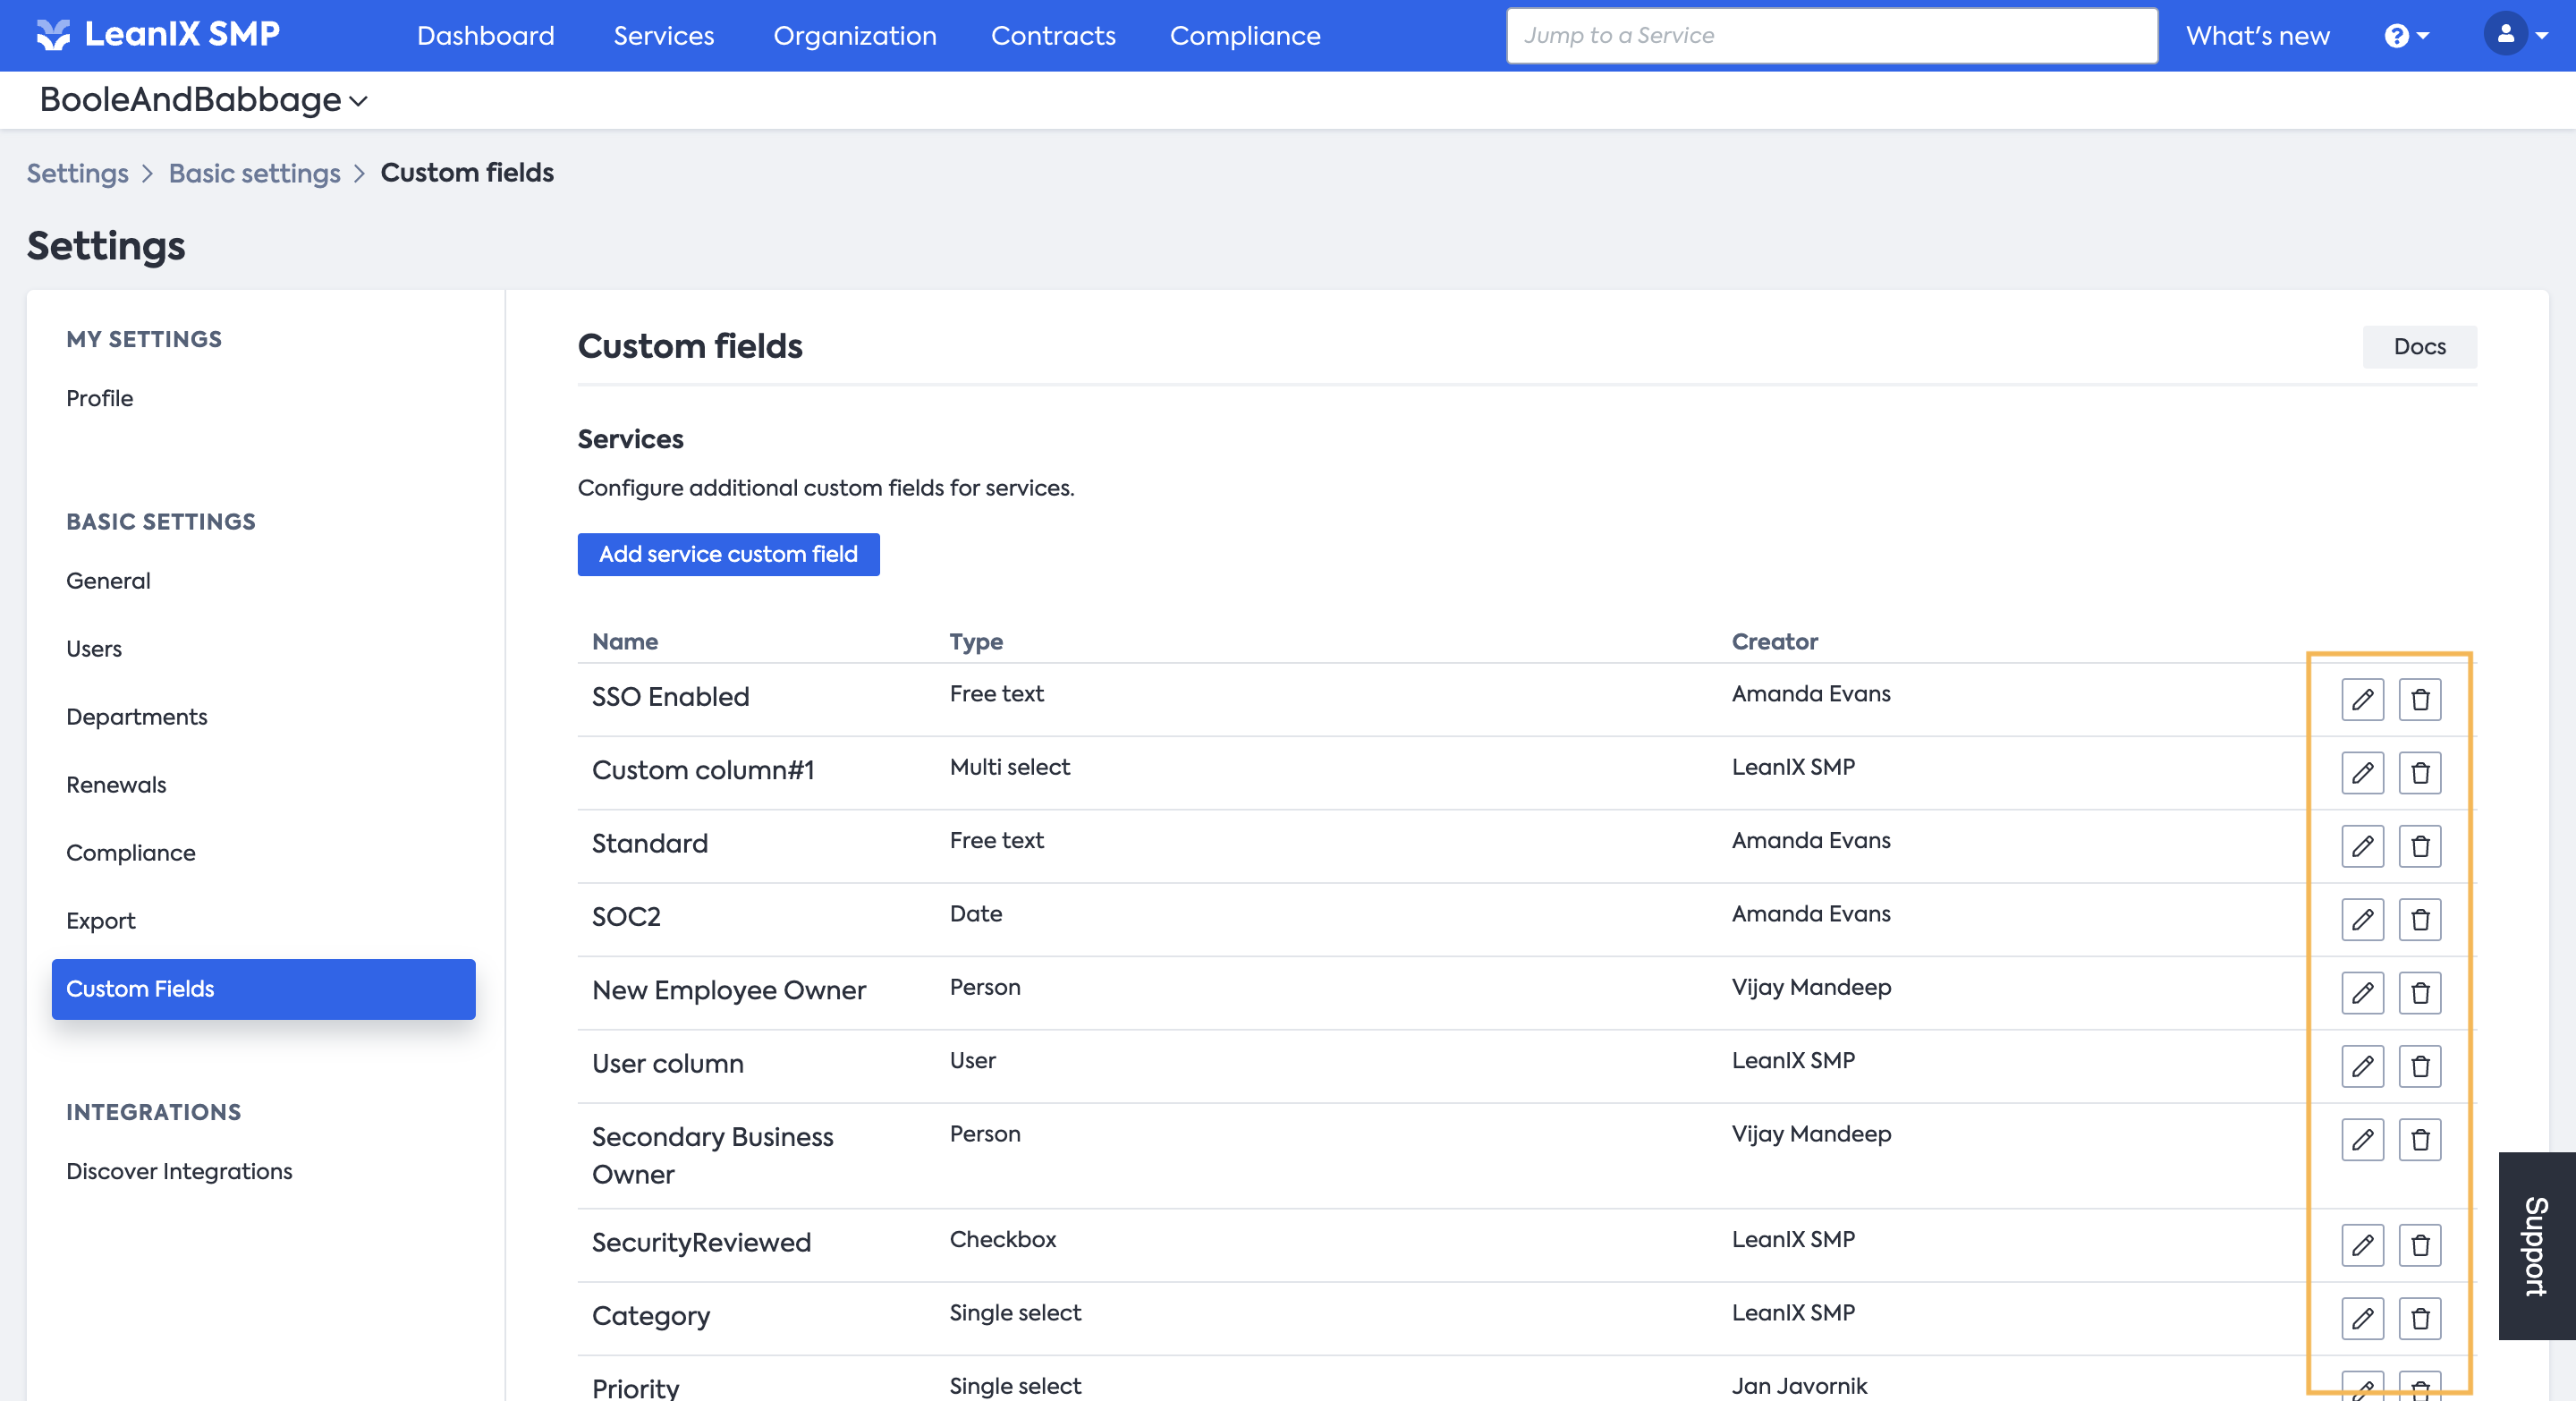This screenshot has height=1401, width=2576.
Task: Click pencil icon for Custom column#1
Action: point(2362,772)
